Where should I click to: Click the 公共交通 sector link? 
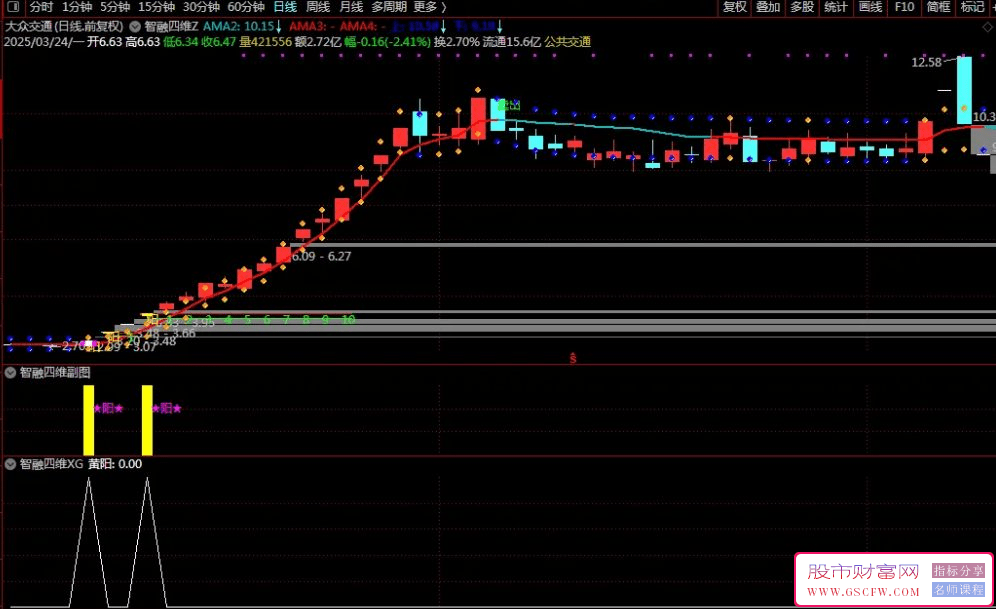(568, 42)
